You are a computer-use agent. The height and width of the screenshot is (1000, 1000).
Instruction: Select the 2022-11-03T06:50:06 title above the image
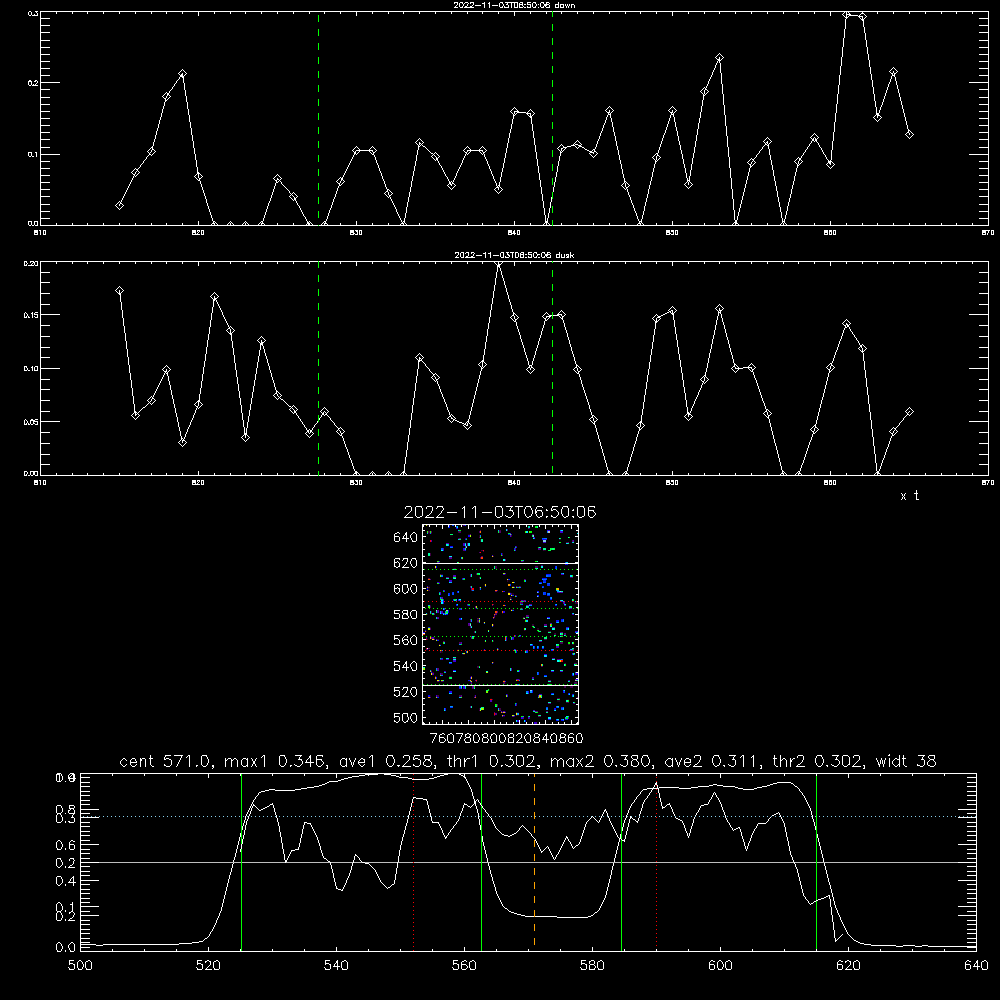tap(500, 512)
